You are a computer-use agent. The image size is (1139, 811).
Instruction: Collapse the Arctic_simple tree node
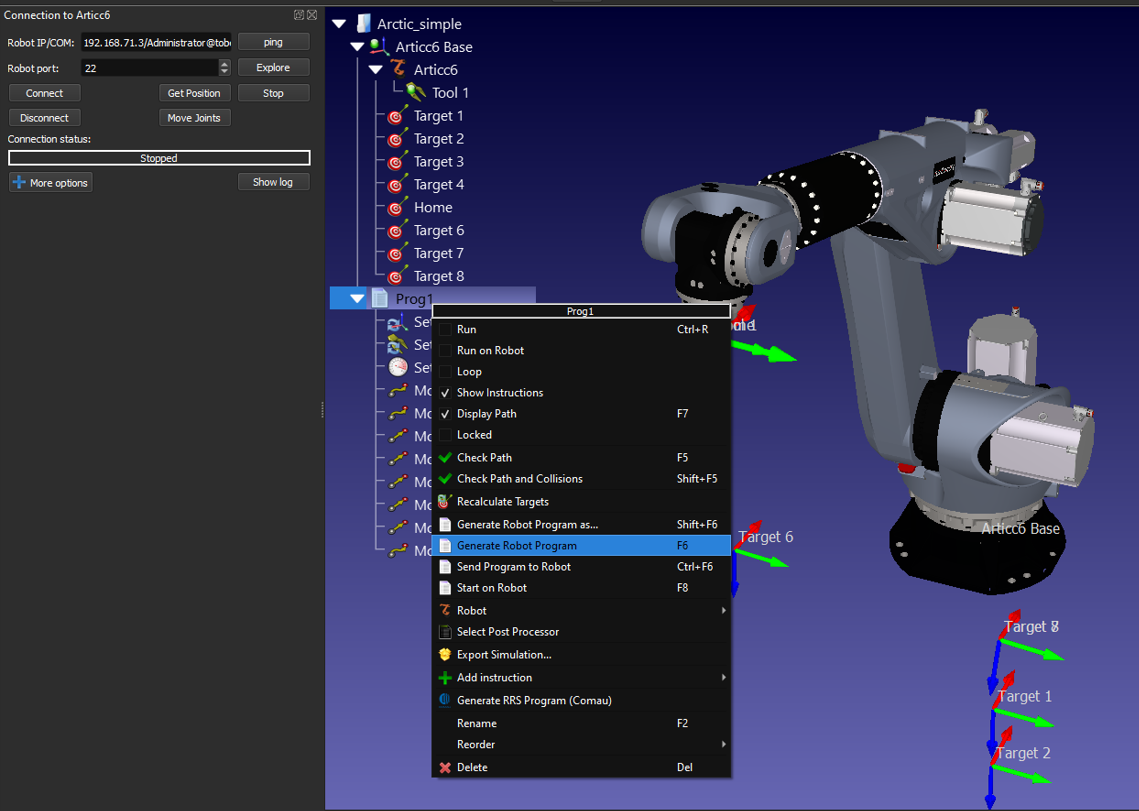coord(339,23)
